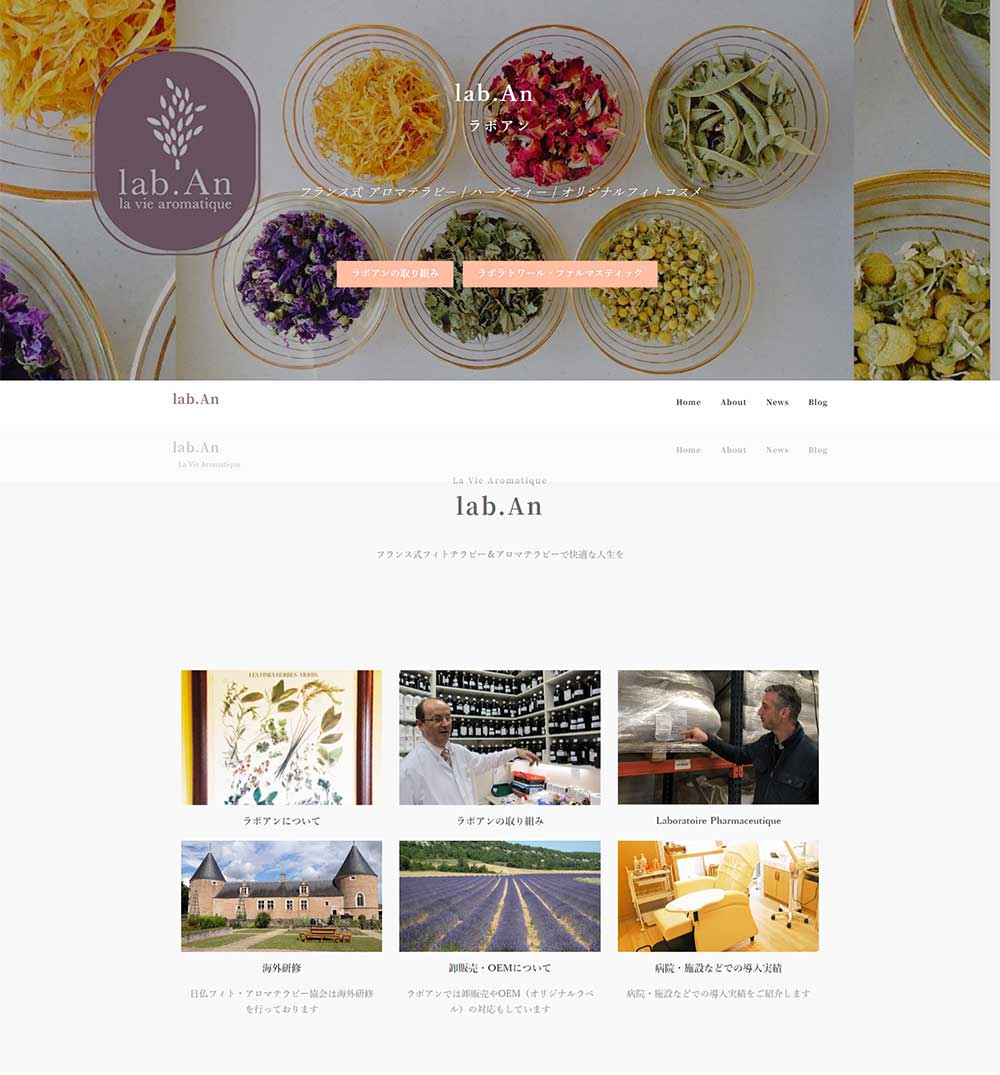Open Home in the main navigation bar

[688, 402]
